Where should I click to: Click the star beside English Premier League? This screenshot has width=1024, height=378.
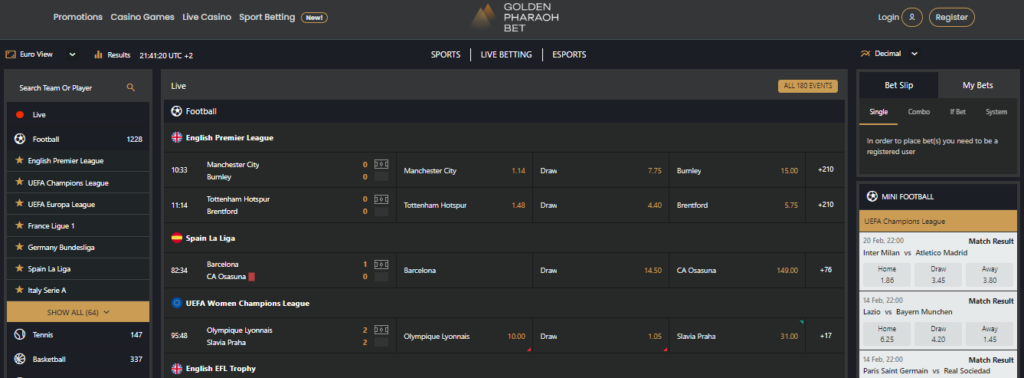click(19, 160)
